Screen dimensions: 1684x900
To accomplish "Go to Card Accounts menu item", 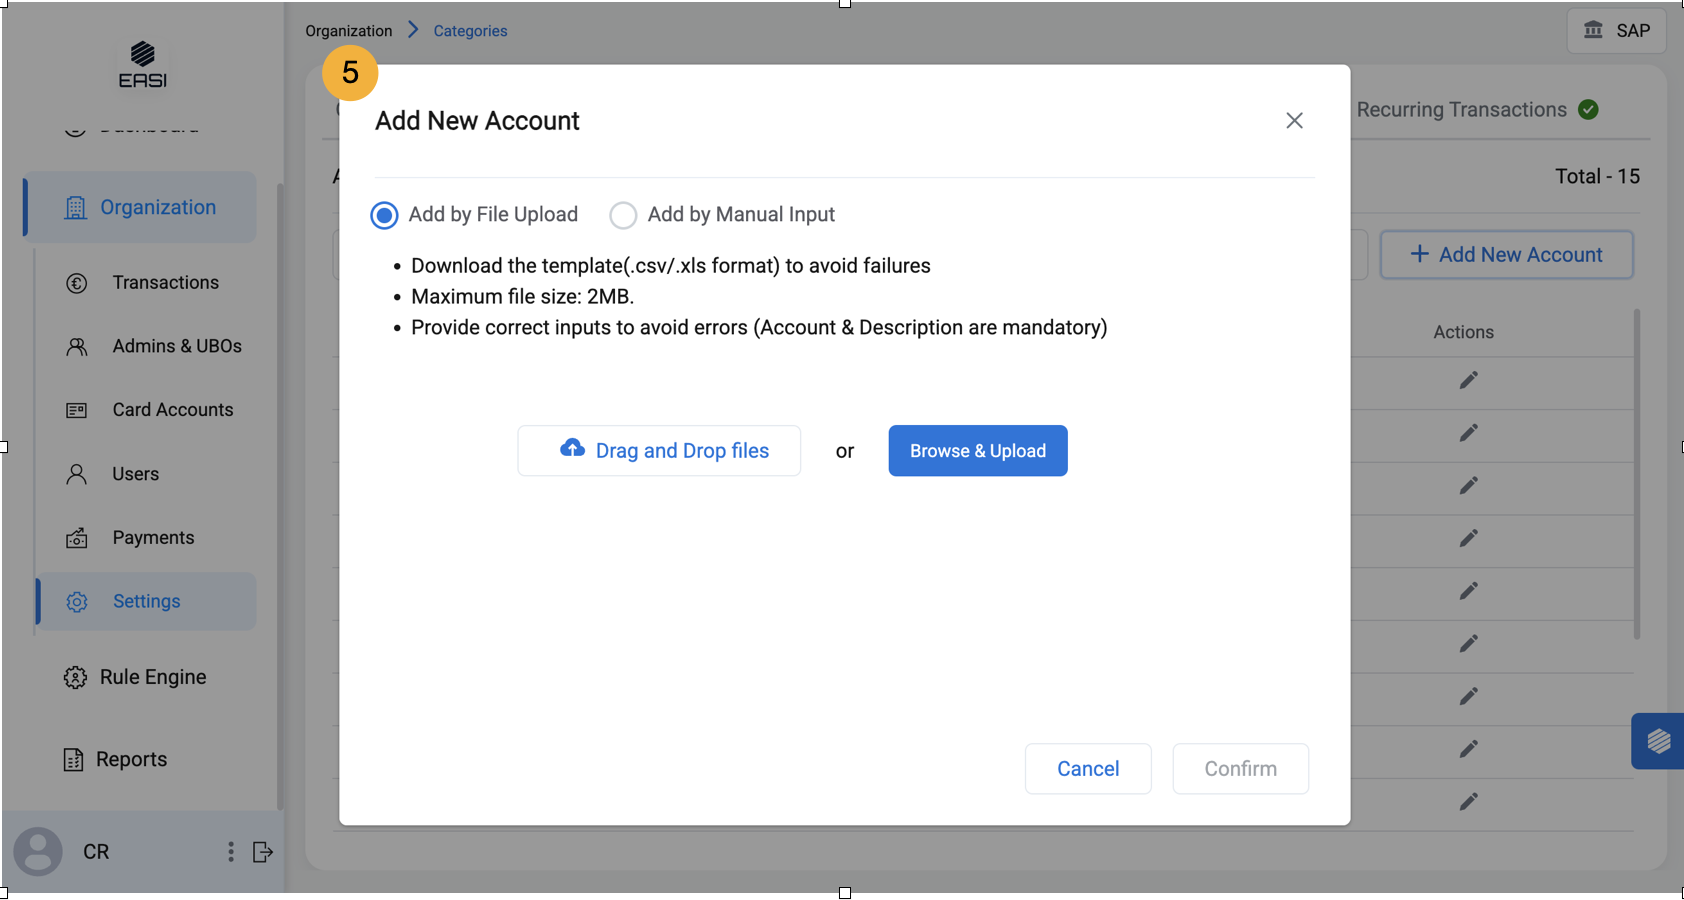I will 172,410.
